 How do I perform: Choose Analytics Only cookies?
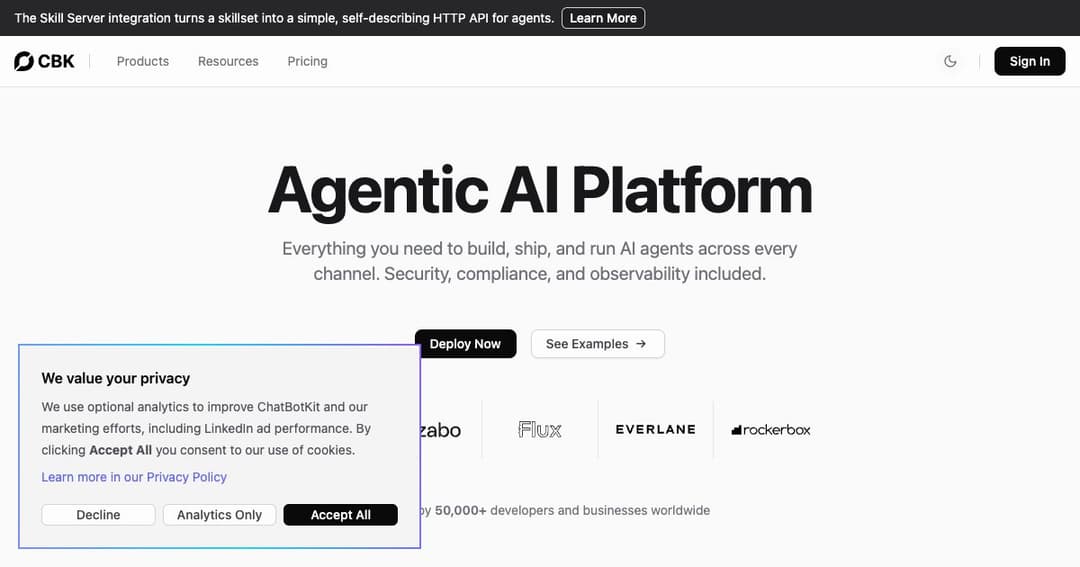pos(219,515)
